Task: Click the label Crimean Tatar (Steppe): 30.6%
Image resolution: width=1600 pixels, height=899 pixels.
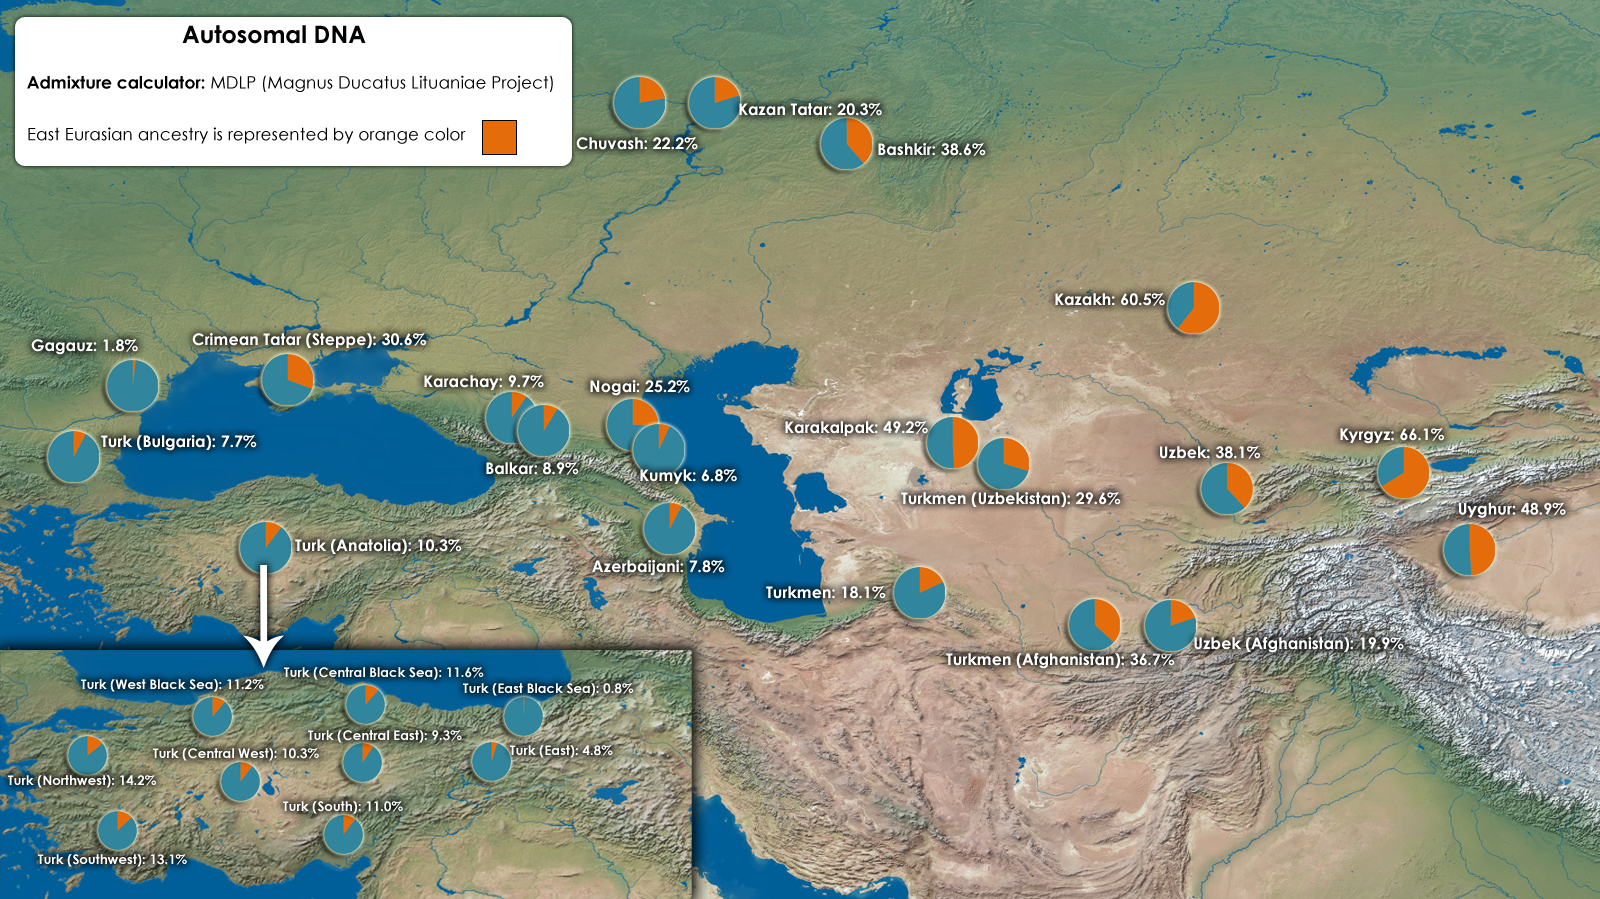Action: pos(309,340)
